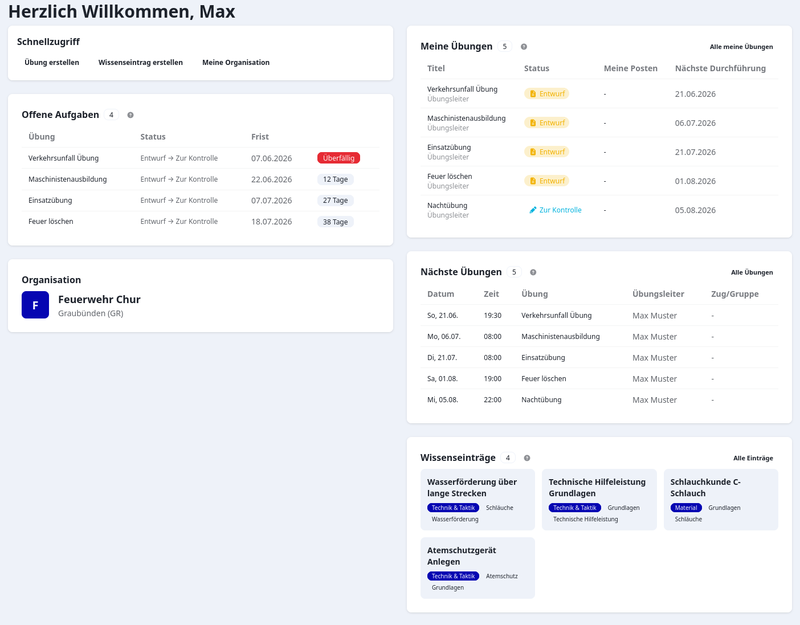Click the Feuerwehr Chur organisation F avatar

tap(35, 305)
